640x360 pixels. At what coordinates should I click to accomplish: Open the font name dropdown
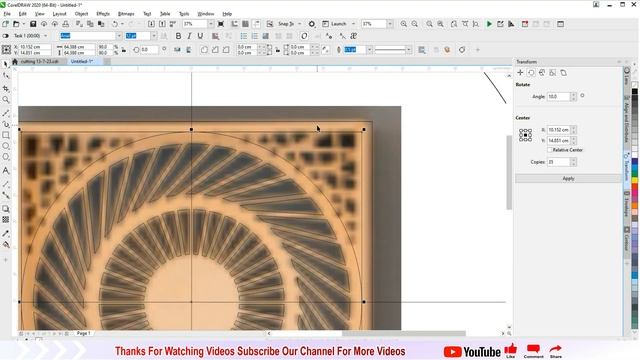point(119,36)
